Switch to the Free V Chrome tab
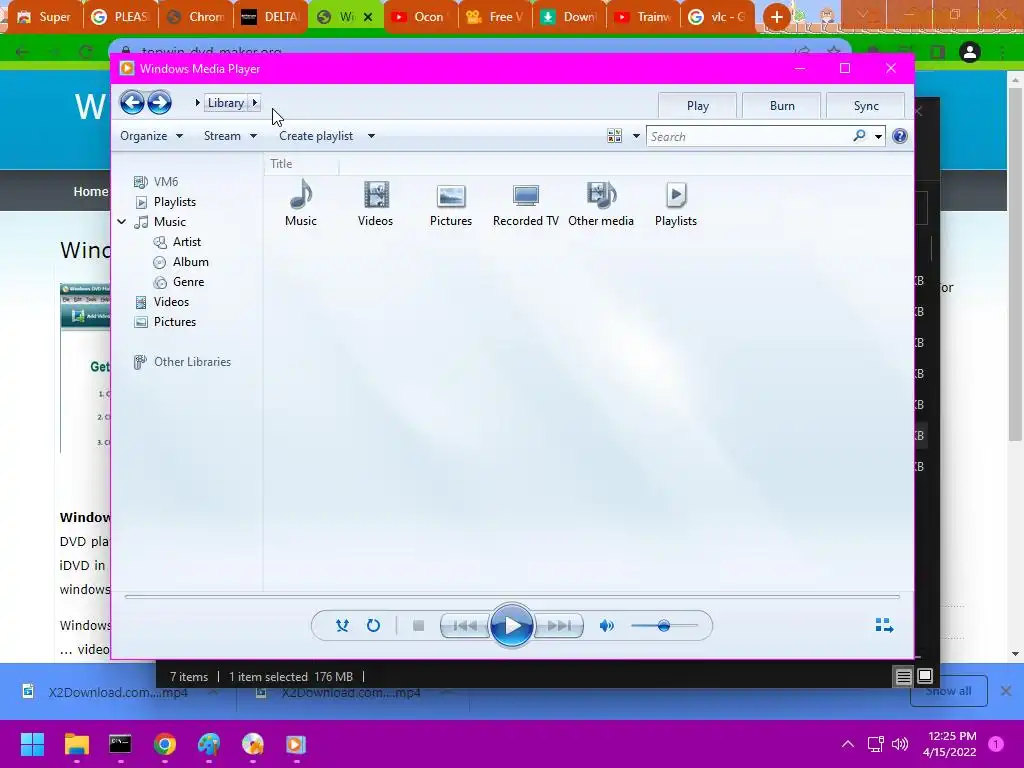The width and height of the screenshot is (1024, 768). (495, 17)
